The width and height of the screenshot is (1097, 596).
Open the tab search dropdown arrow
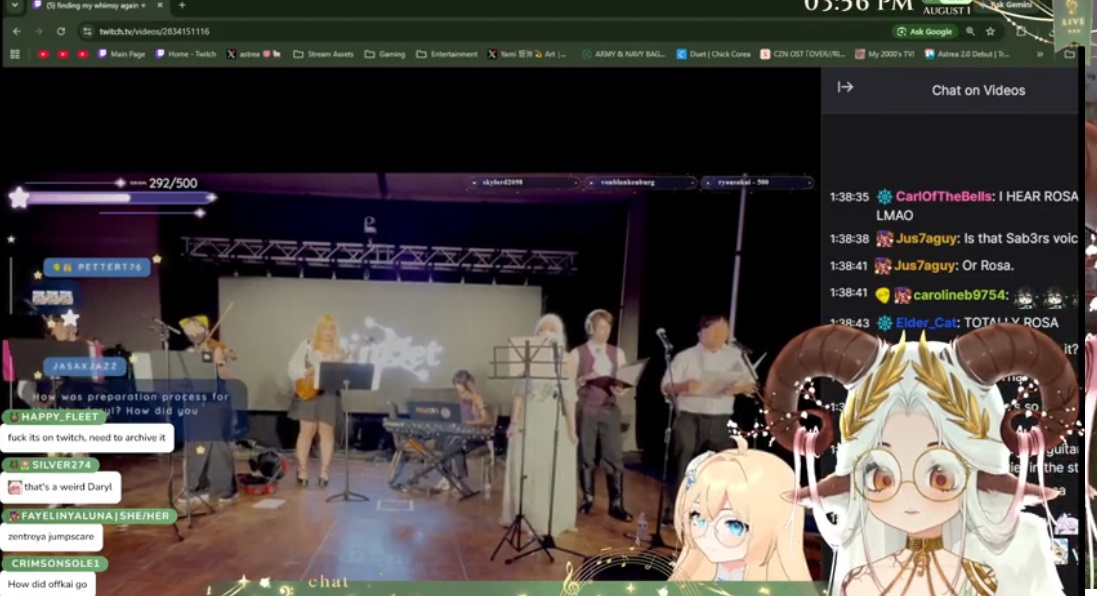pos(15,5)
